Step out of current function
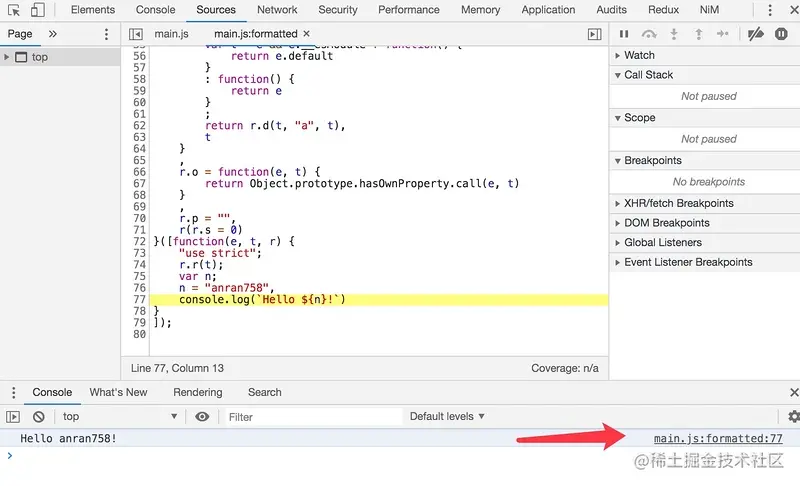Viewport: 800px width, 486px height. coord(698,34)
